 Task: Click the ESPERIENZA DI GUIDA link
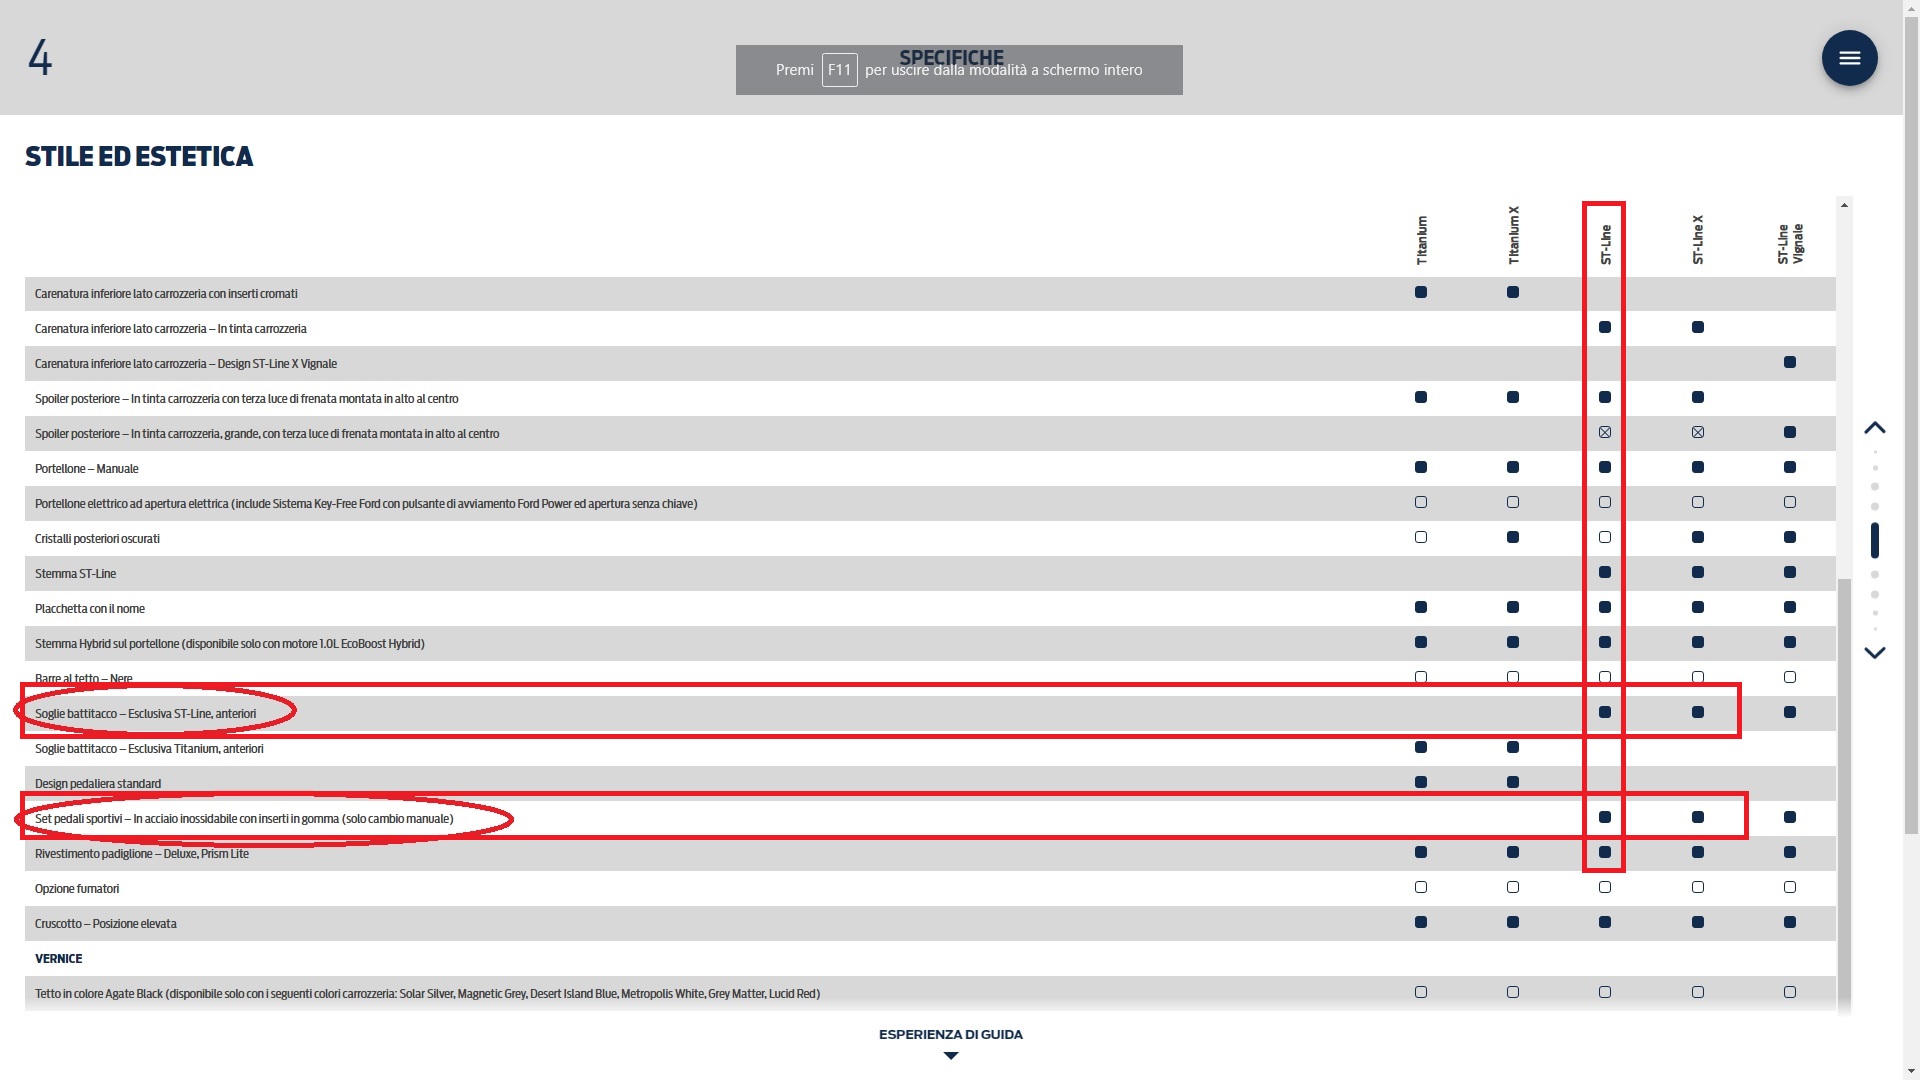pyautogui.click(x=951, y=1035)
